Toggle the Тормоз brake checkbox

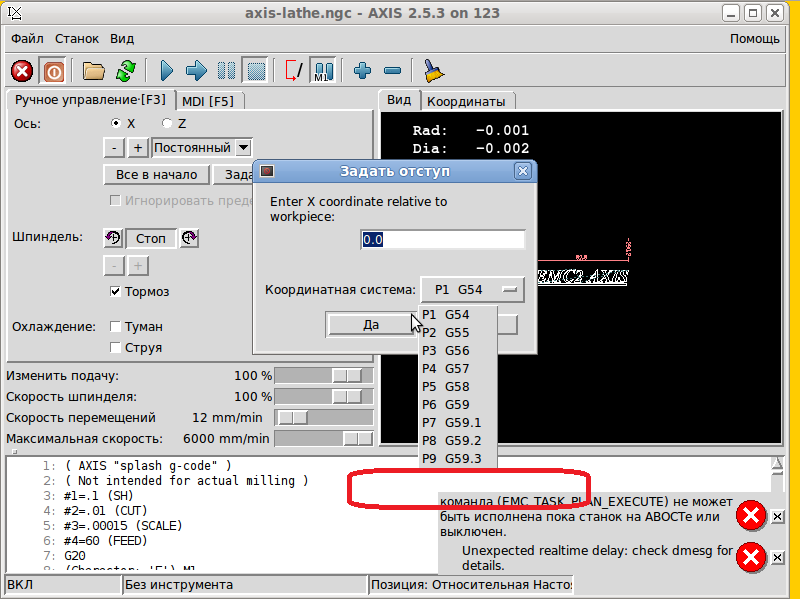[115, 291]
